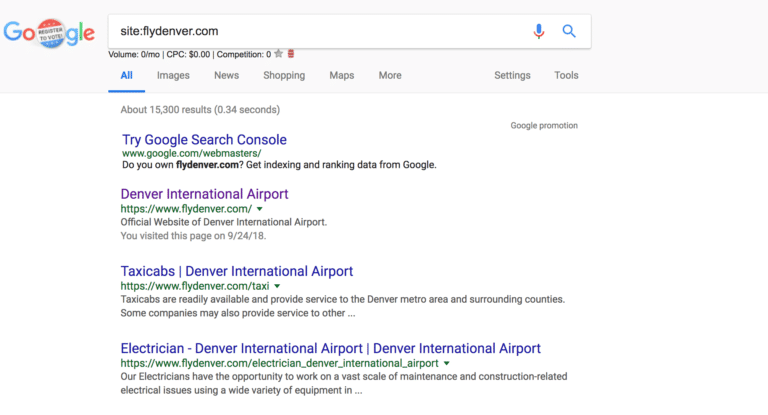Screen dimensions: 768x415
Task: Click the red icon after the star
Action: pos(291,54)
